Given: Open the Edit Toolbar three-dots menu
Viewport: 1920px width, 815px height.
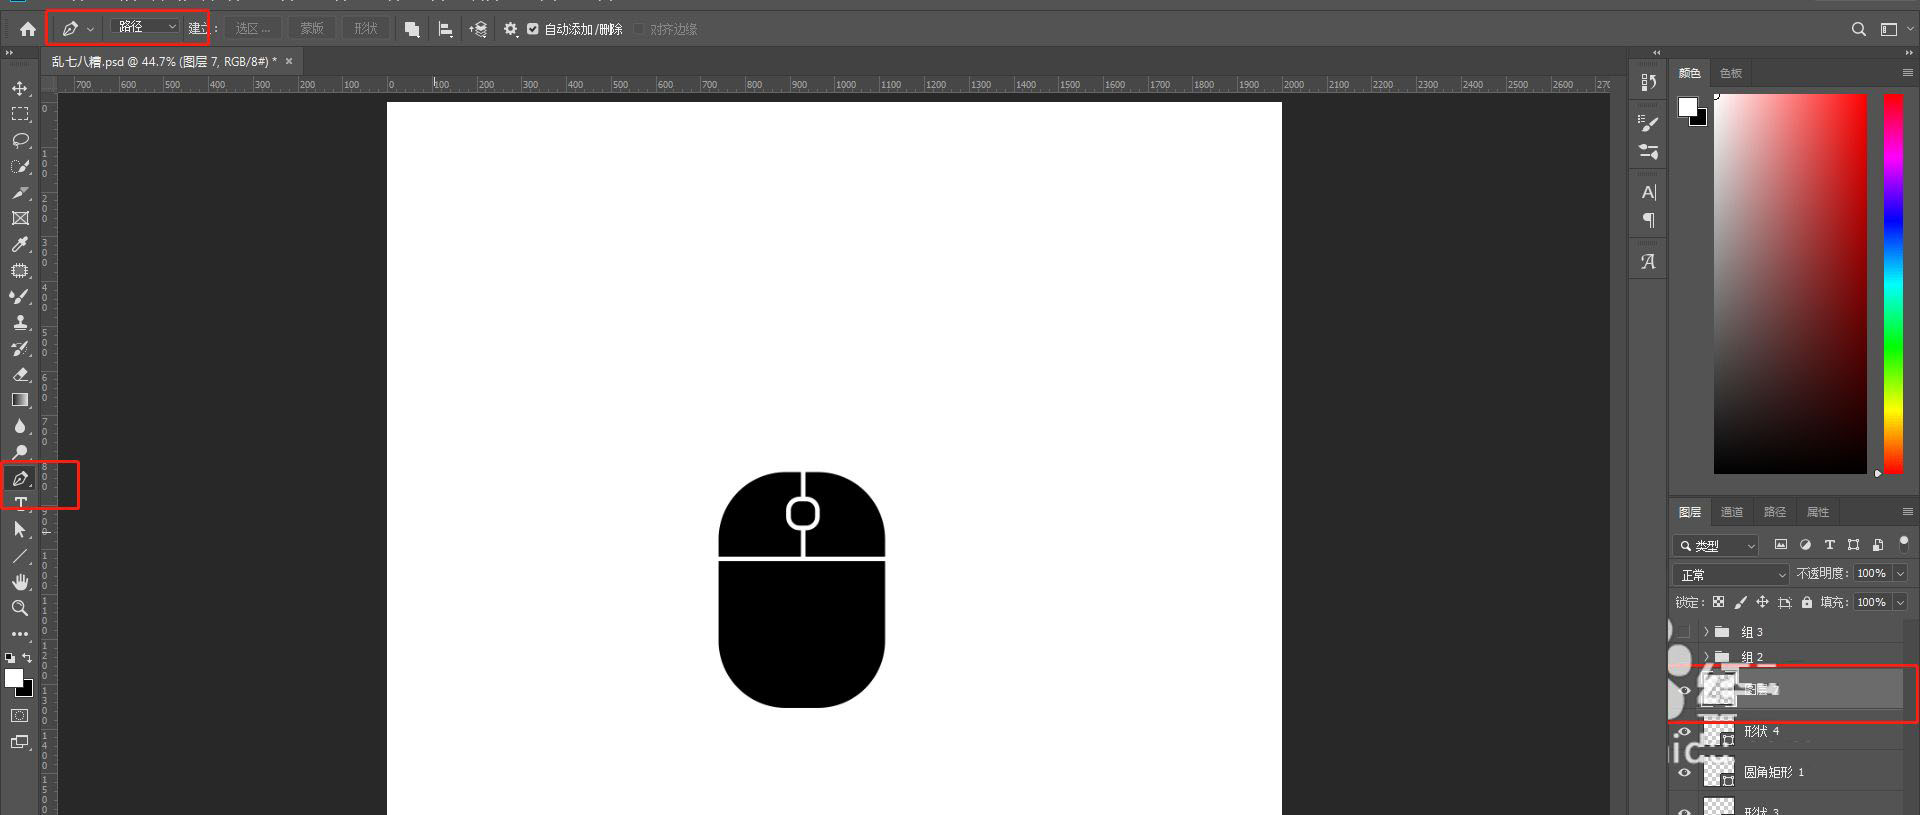Looking at the screenshot, I should tap(20, 633).
